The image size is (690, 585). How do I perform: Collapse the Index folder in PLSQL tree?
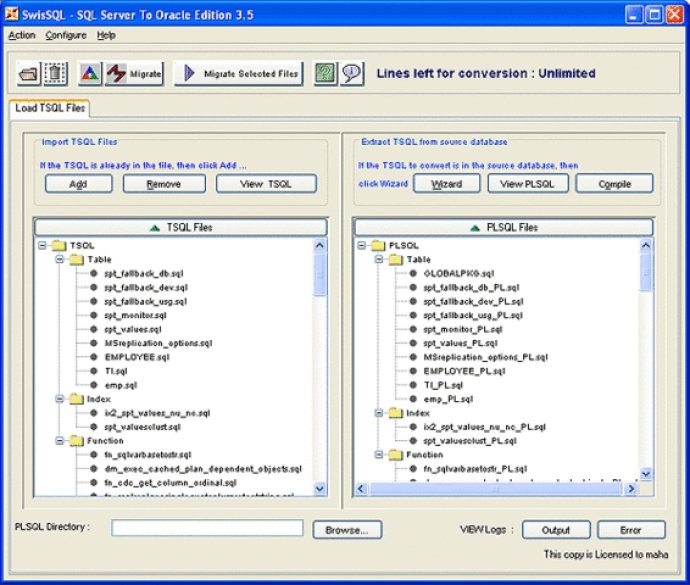coord(379,413)
